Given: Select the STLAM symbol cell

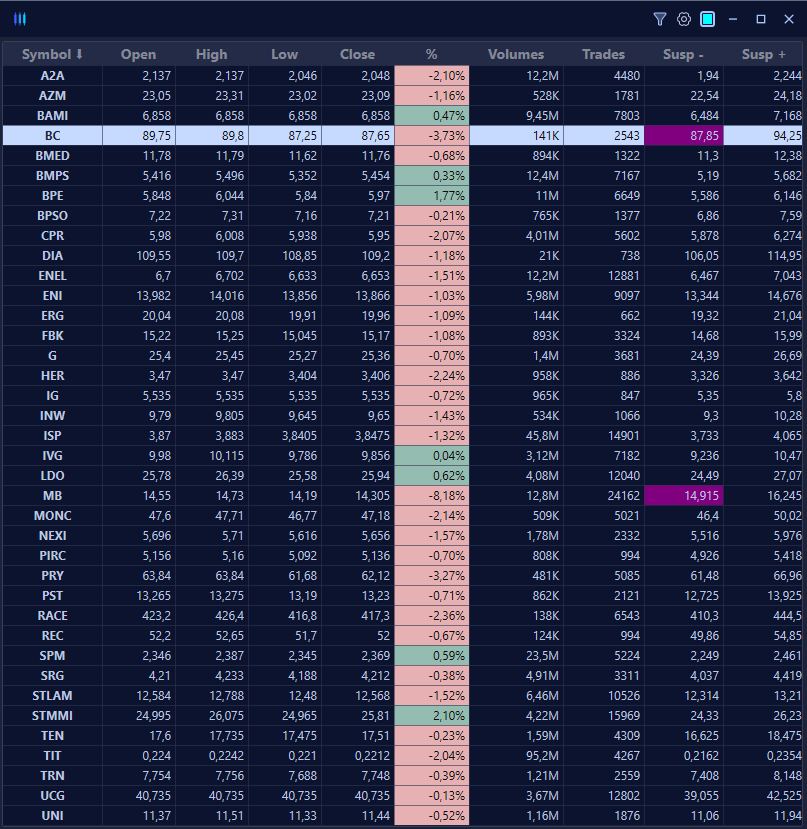Looking at the screenshot, I should point(52,696).
